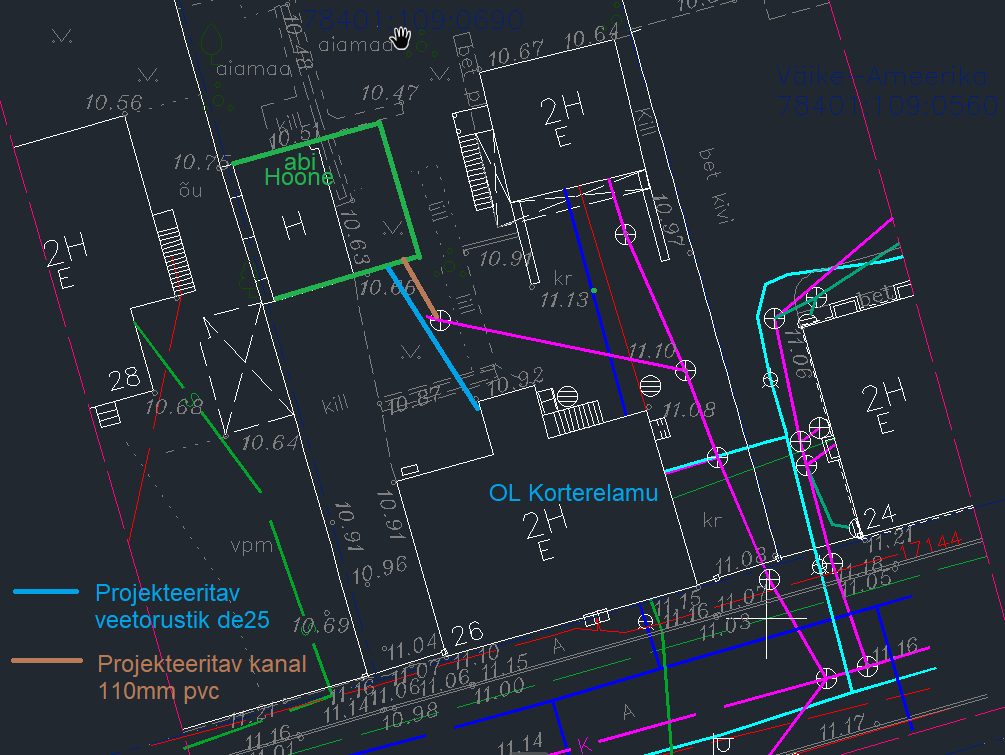Click the crosshair cursor marker near street
Screen dimensions: 1005x755
pos(768,620)
